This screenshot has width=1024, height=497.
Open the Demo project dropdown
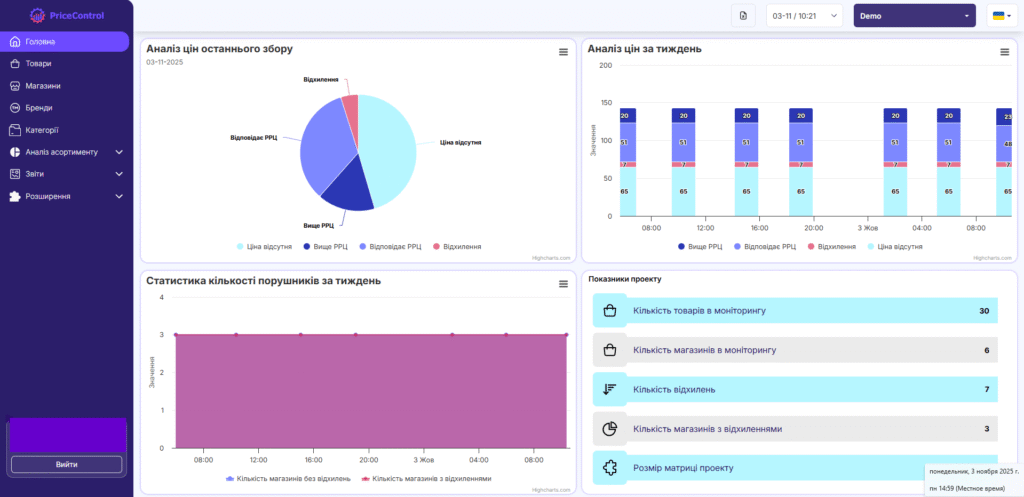(914, 16)
